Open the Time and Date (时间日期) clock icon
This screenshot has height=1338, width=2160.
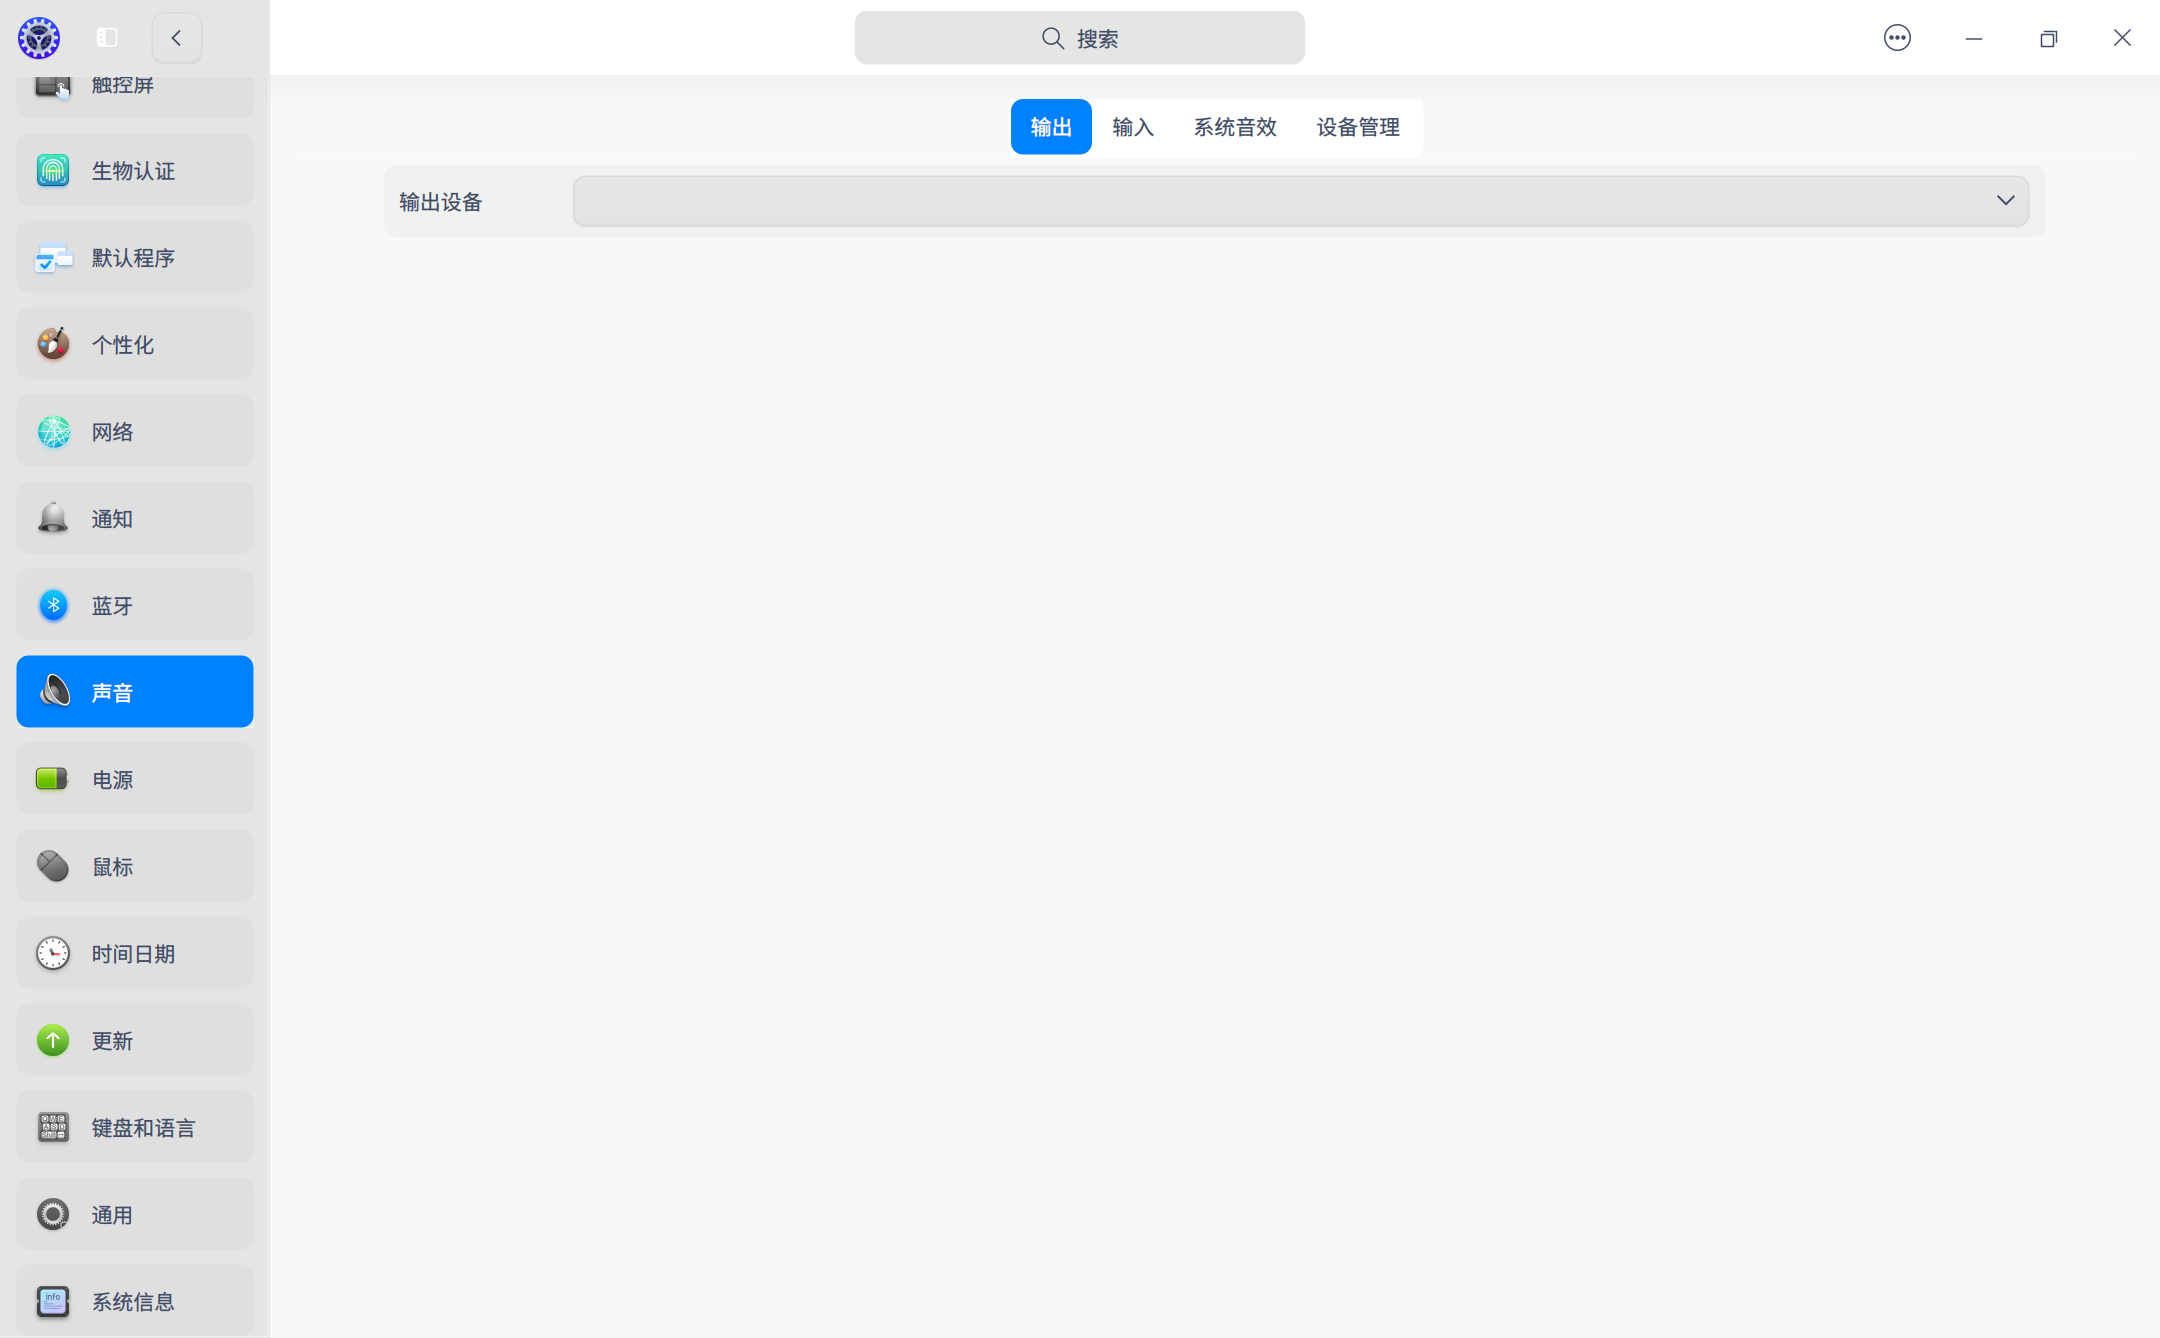pos(53,953)
